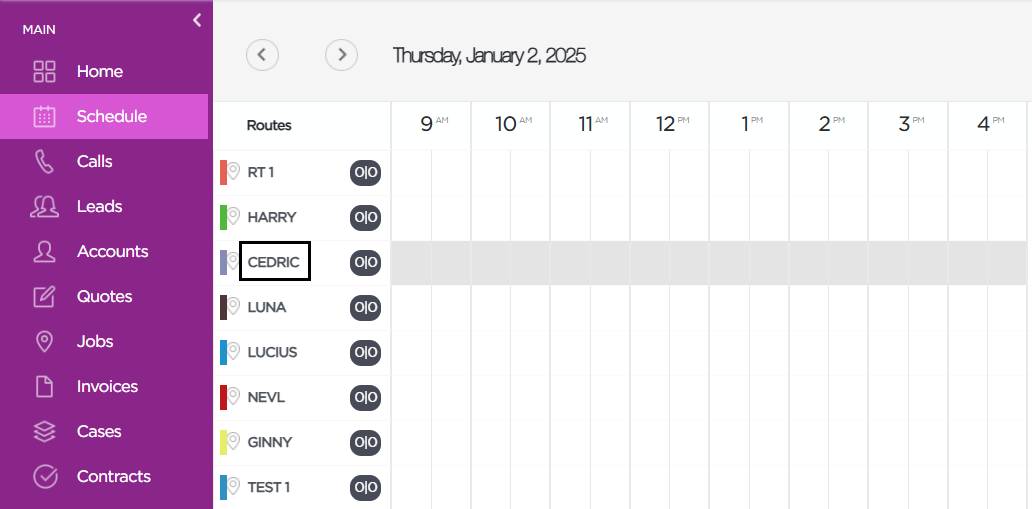
Task: Click the Quotes pencil icon
Action: (44, 296)
